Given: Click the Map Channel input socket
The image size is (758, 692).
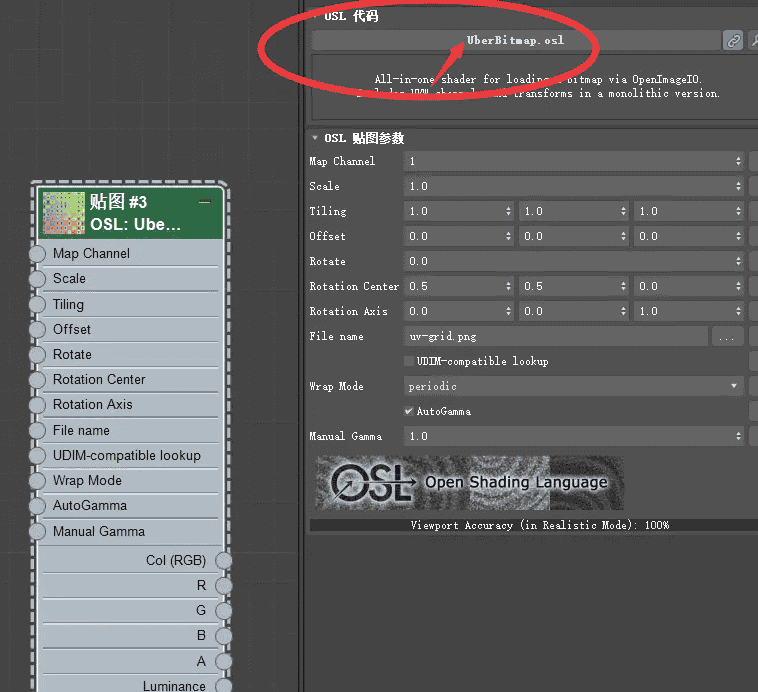Looking at the screenshot, I should tap(37, 254).
